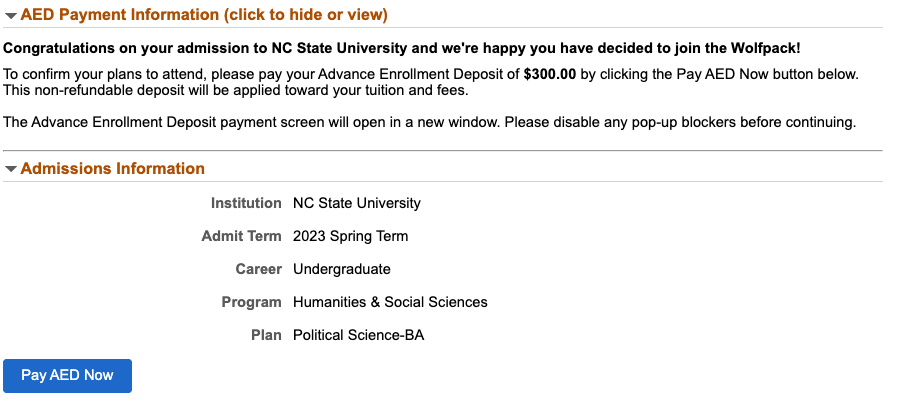Click the Institution field label
The image size is (909, 418).
[x=246, y=203]
